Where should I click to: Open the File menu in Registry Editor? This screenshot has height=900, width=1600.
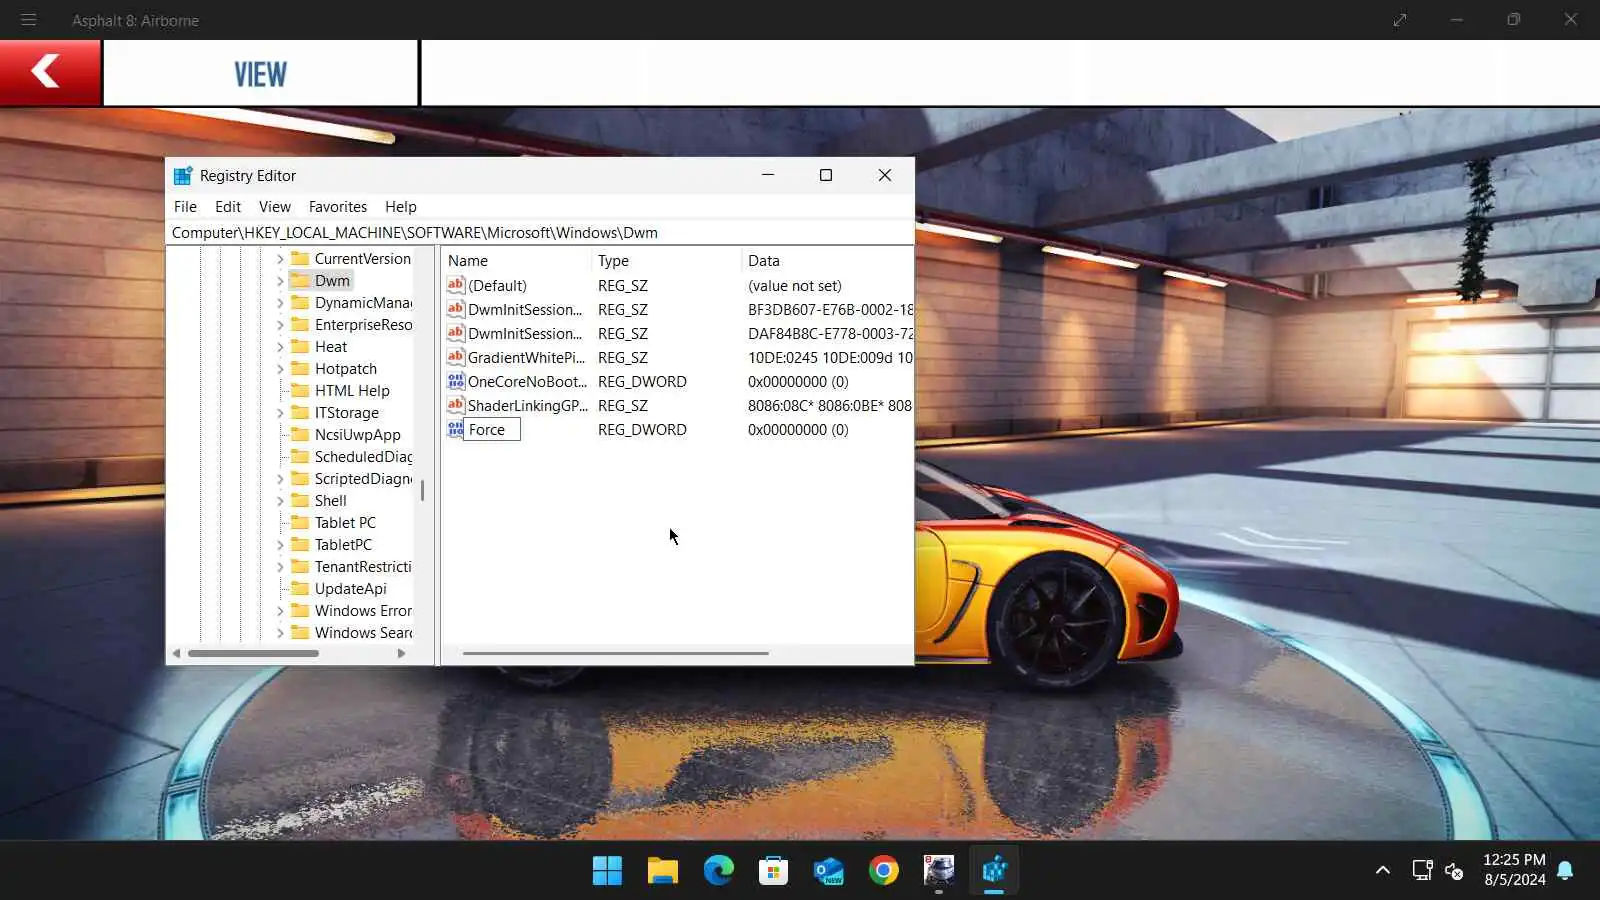185,207
